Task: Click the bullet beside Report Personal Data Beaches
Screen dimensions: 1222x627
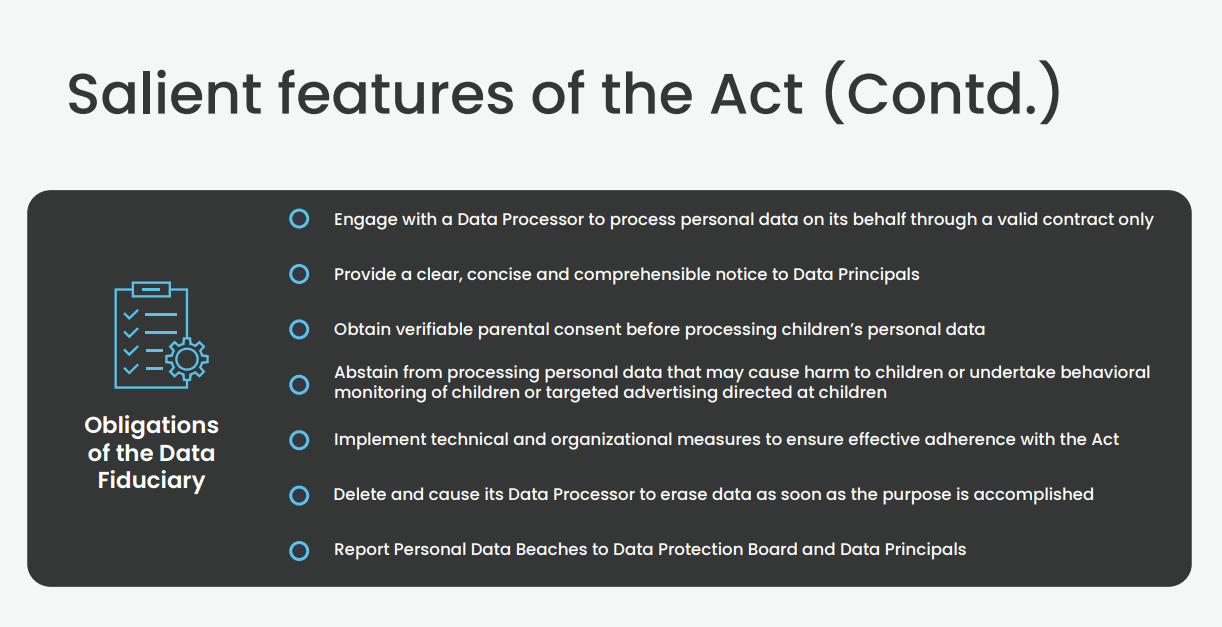Action: [299, 550]
